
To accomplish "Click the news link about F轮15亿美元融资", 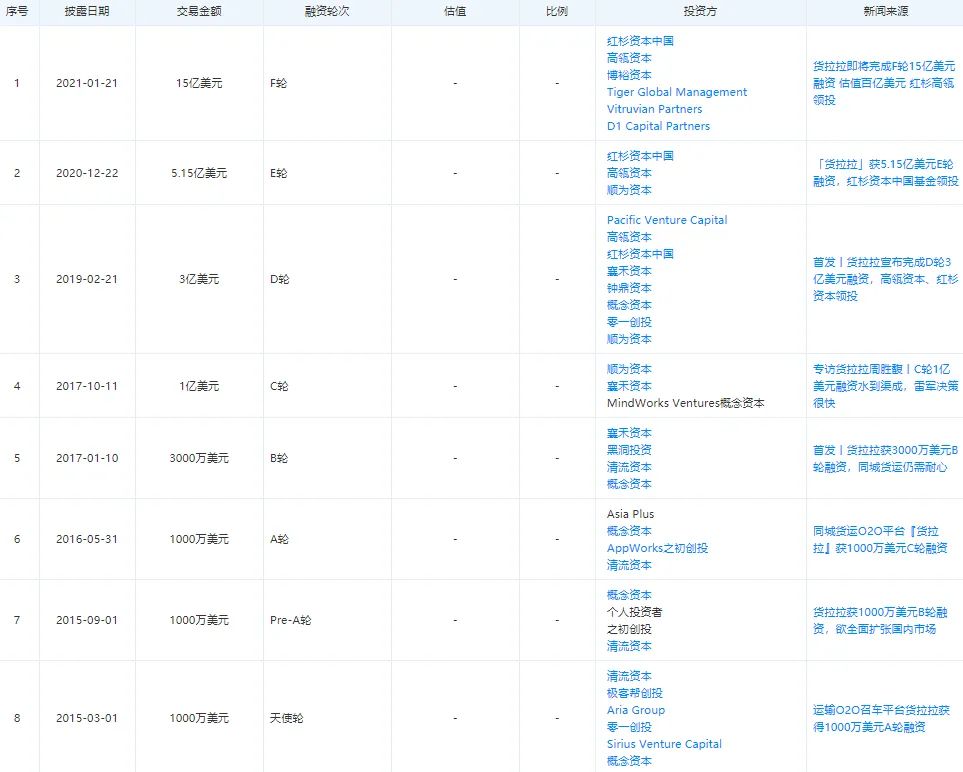I will [884, 83].
